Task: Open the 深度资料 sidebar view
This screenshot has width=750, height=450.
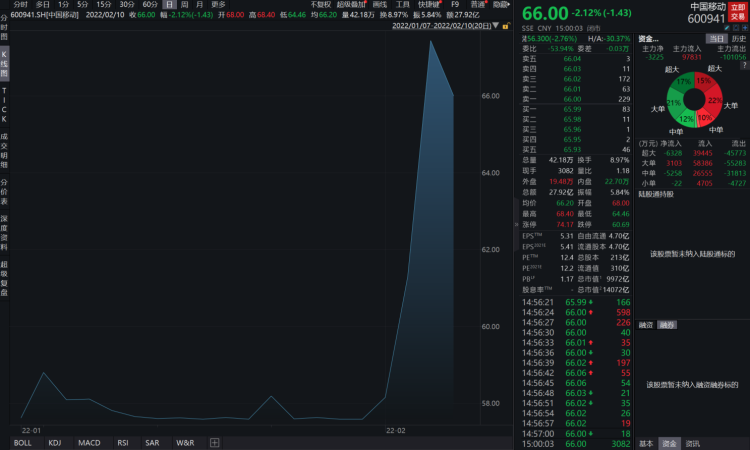Action: click(4, 233)
